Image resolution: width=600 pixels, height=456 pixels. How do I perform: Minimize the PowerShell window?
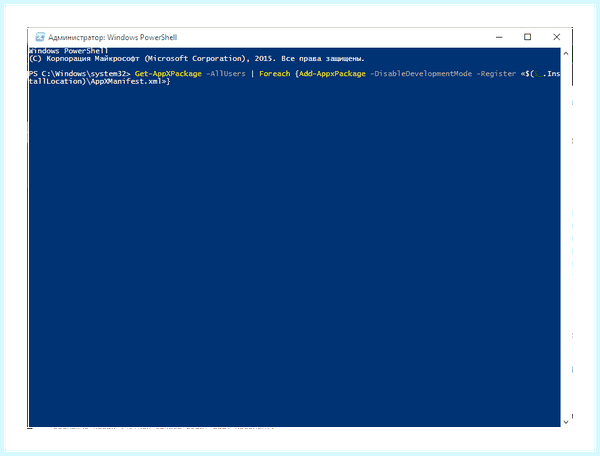coord(499,37)
